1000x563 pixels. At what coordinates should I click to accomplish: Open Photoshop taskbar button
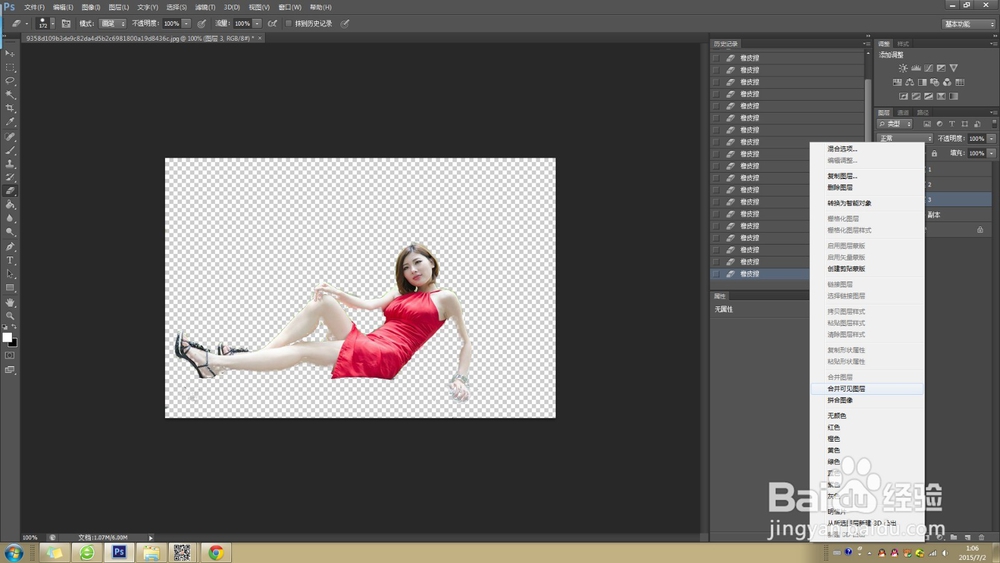(x=119, y=552)
